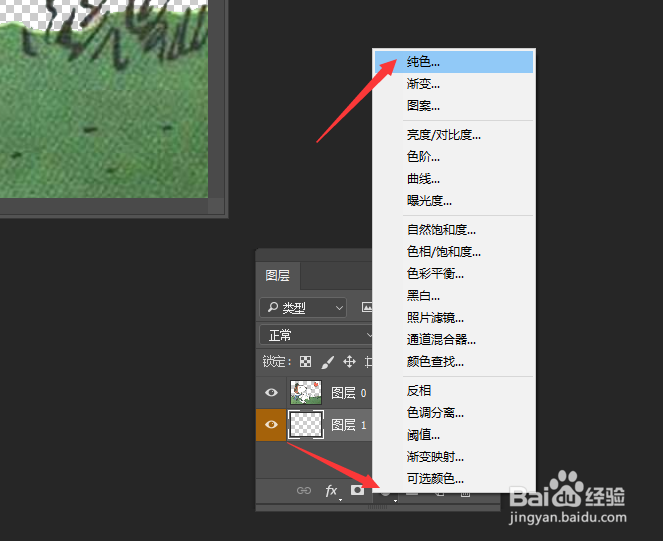This screenshot has width=663, height=541.
Task: Choose 渐变... fill layer option
Action: coord(454,84)
